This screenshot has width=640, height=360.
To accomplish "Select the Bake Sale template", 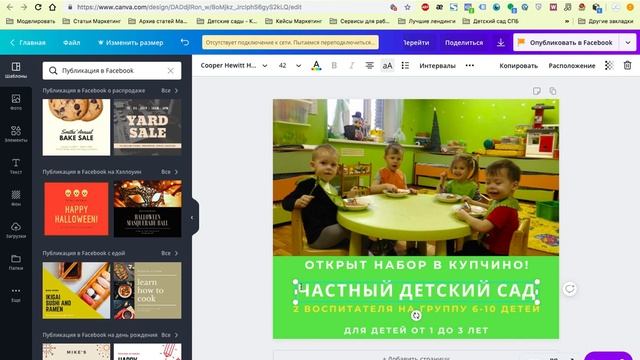I will (x=76, y=127).
